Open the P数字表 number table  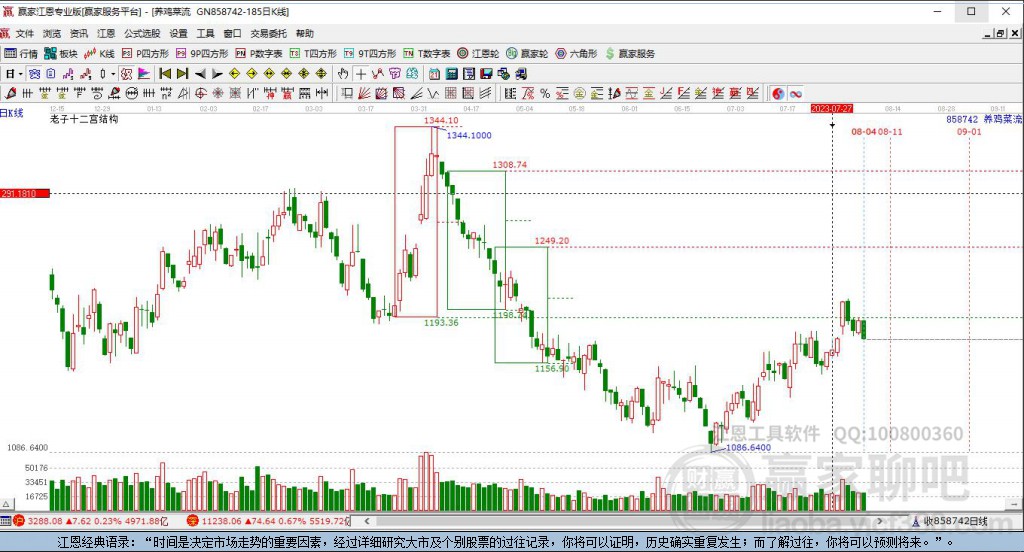pyautogui.click(x=259, y=54)
